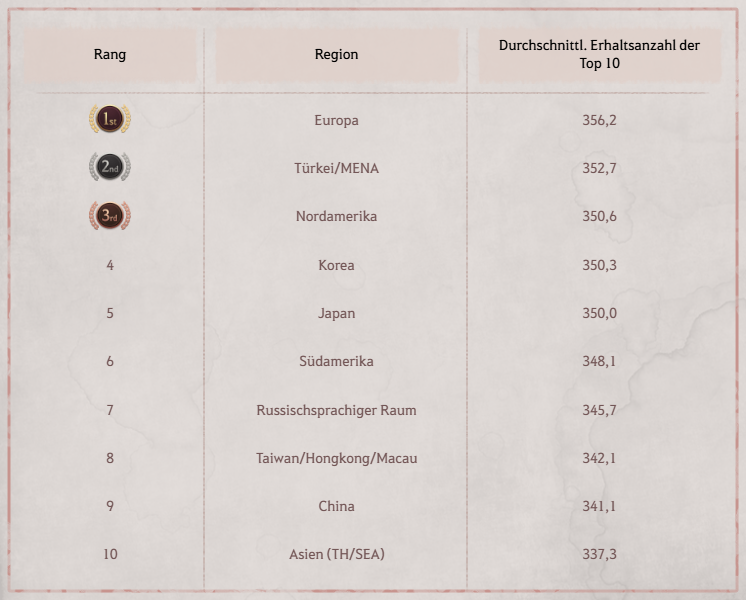
Task: Select the 337,3 value in last row
Action: point(599,554)
